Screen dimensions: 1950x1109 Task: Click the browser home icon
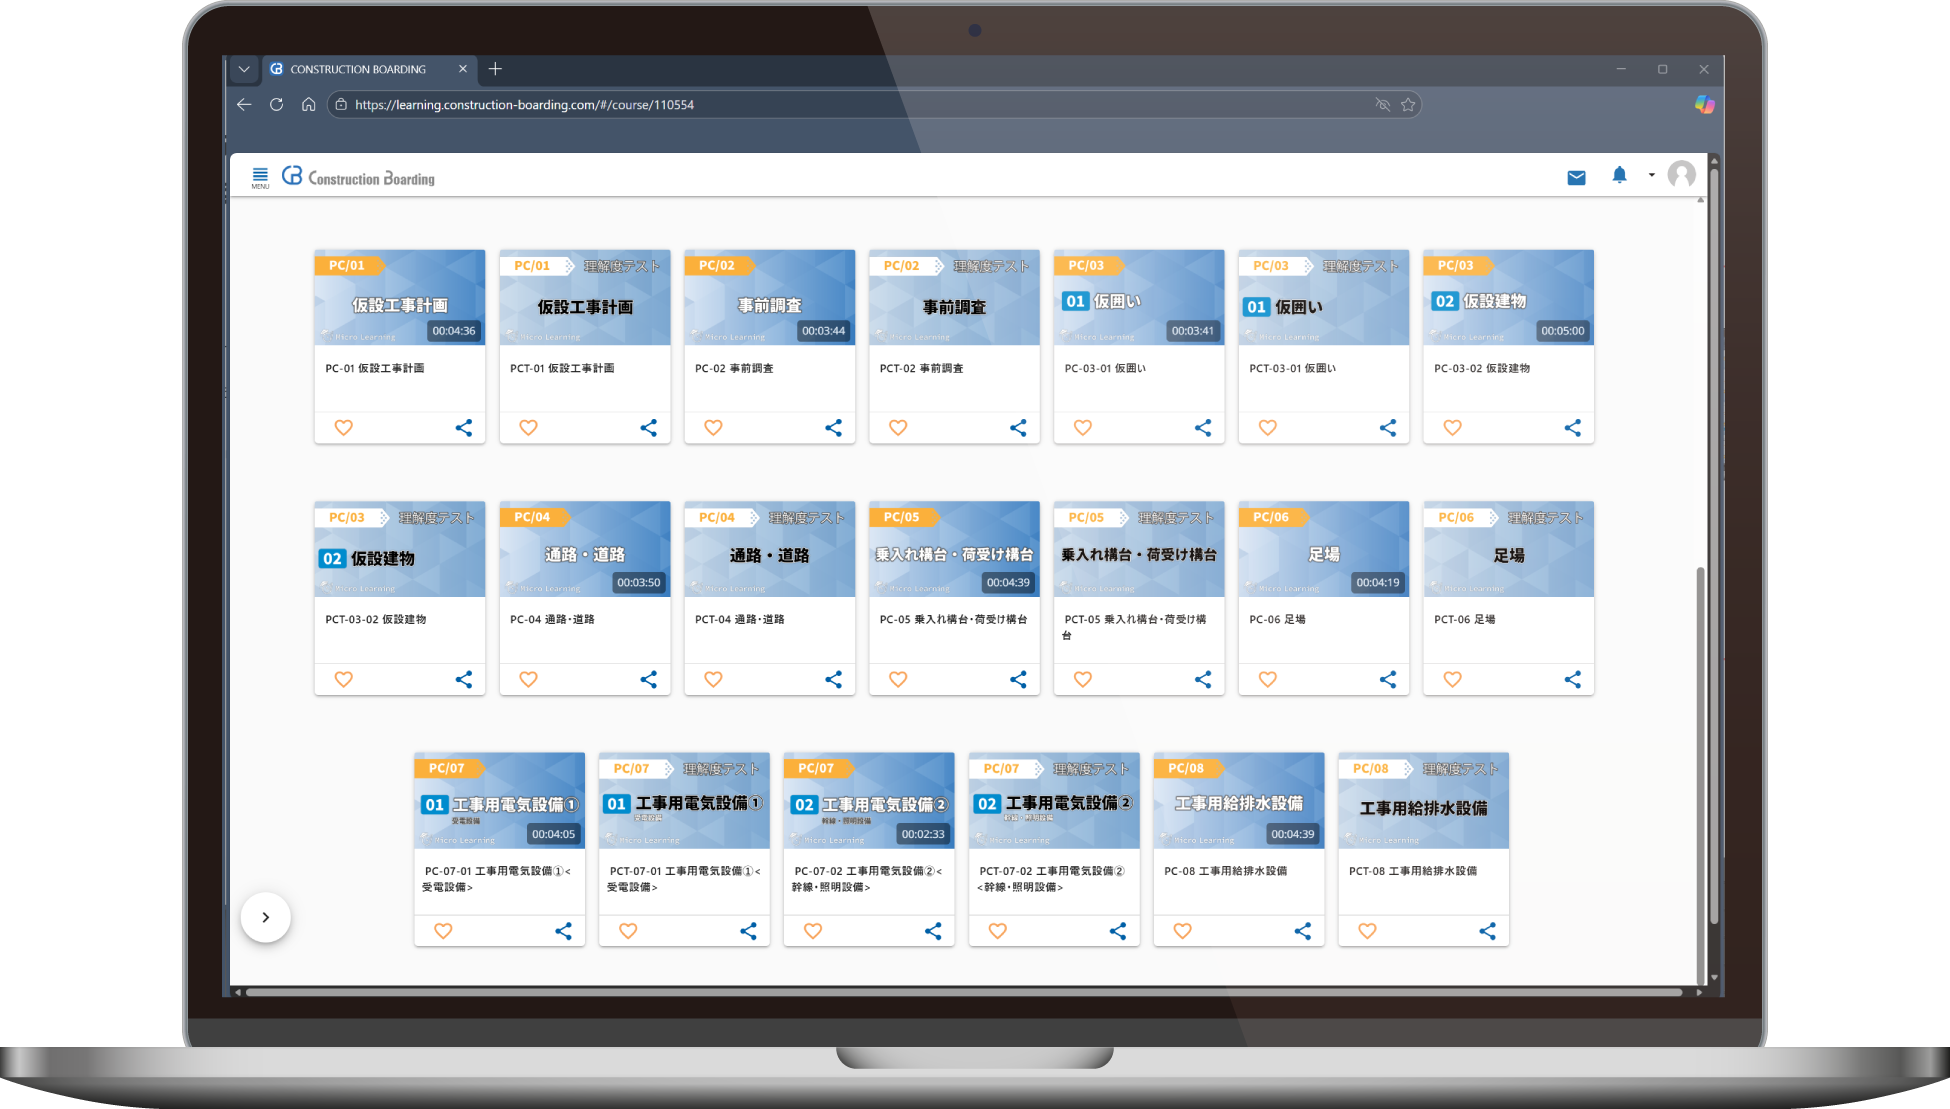(308, 104)
